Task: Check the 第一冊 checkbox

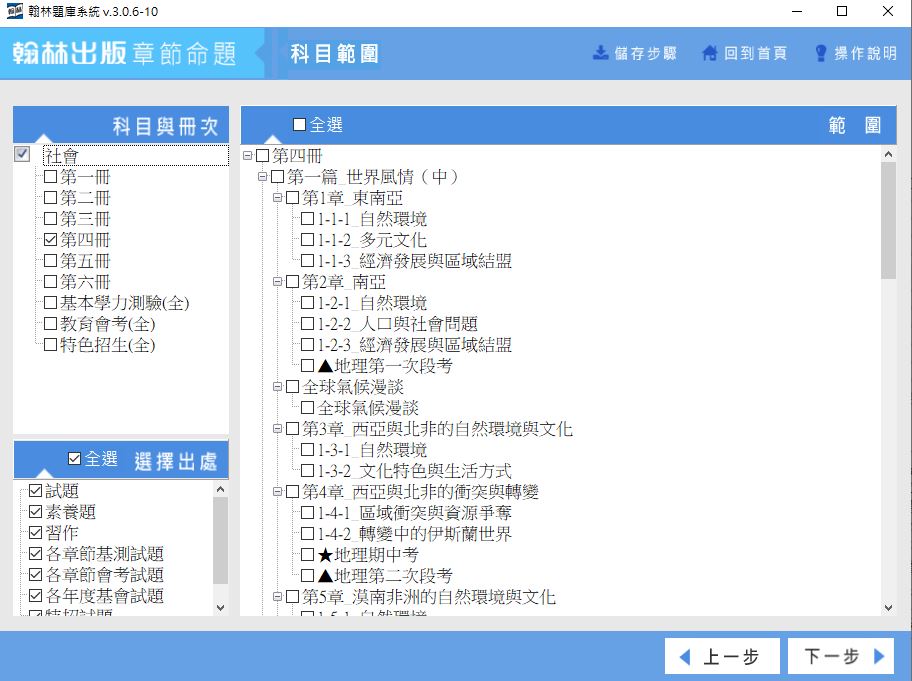Action: click(x=51, y=176)
